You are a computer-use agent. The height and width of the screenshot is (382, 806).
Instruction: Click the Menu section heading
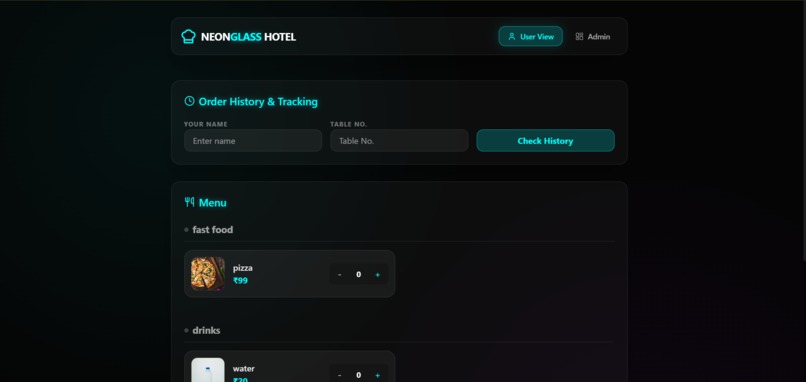[x=213, y=203]
